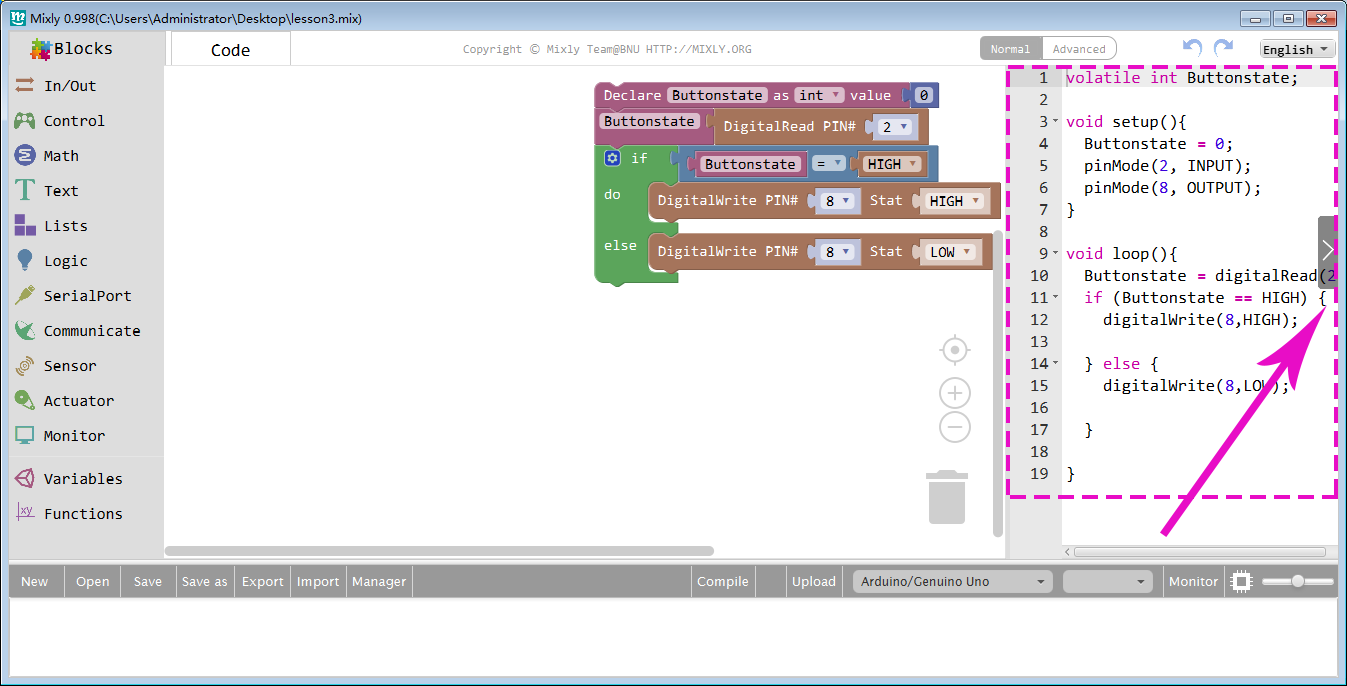The width and height of the screenshot is (1347, 686).
Task: Open the English language dropdown
Action: click(1297, 49)
